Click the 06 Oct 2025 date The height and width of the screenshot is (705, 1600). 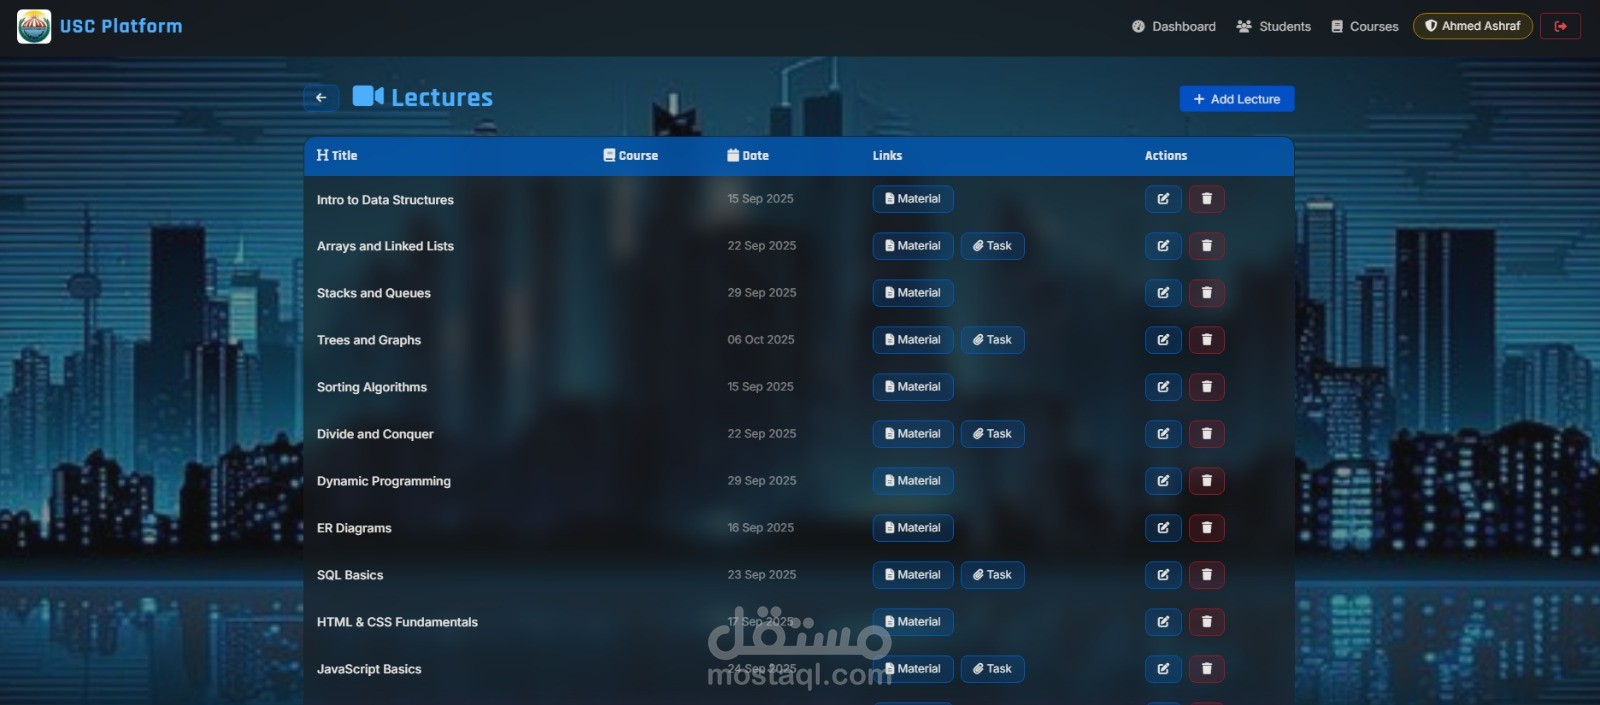click(x=761, y=340)
